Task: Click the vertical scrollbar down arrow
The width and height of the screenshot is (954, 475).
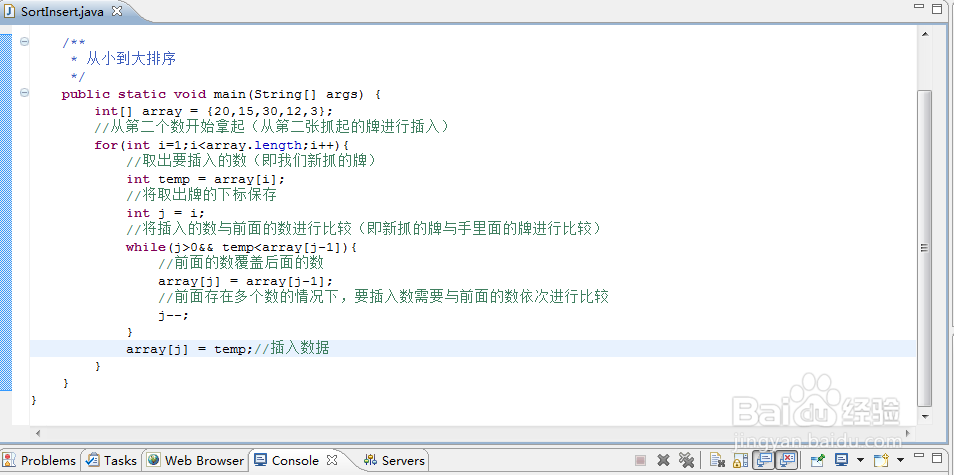Action: pos(924,417)
